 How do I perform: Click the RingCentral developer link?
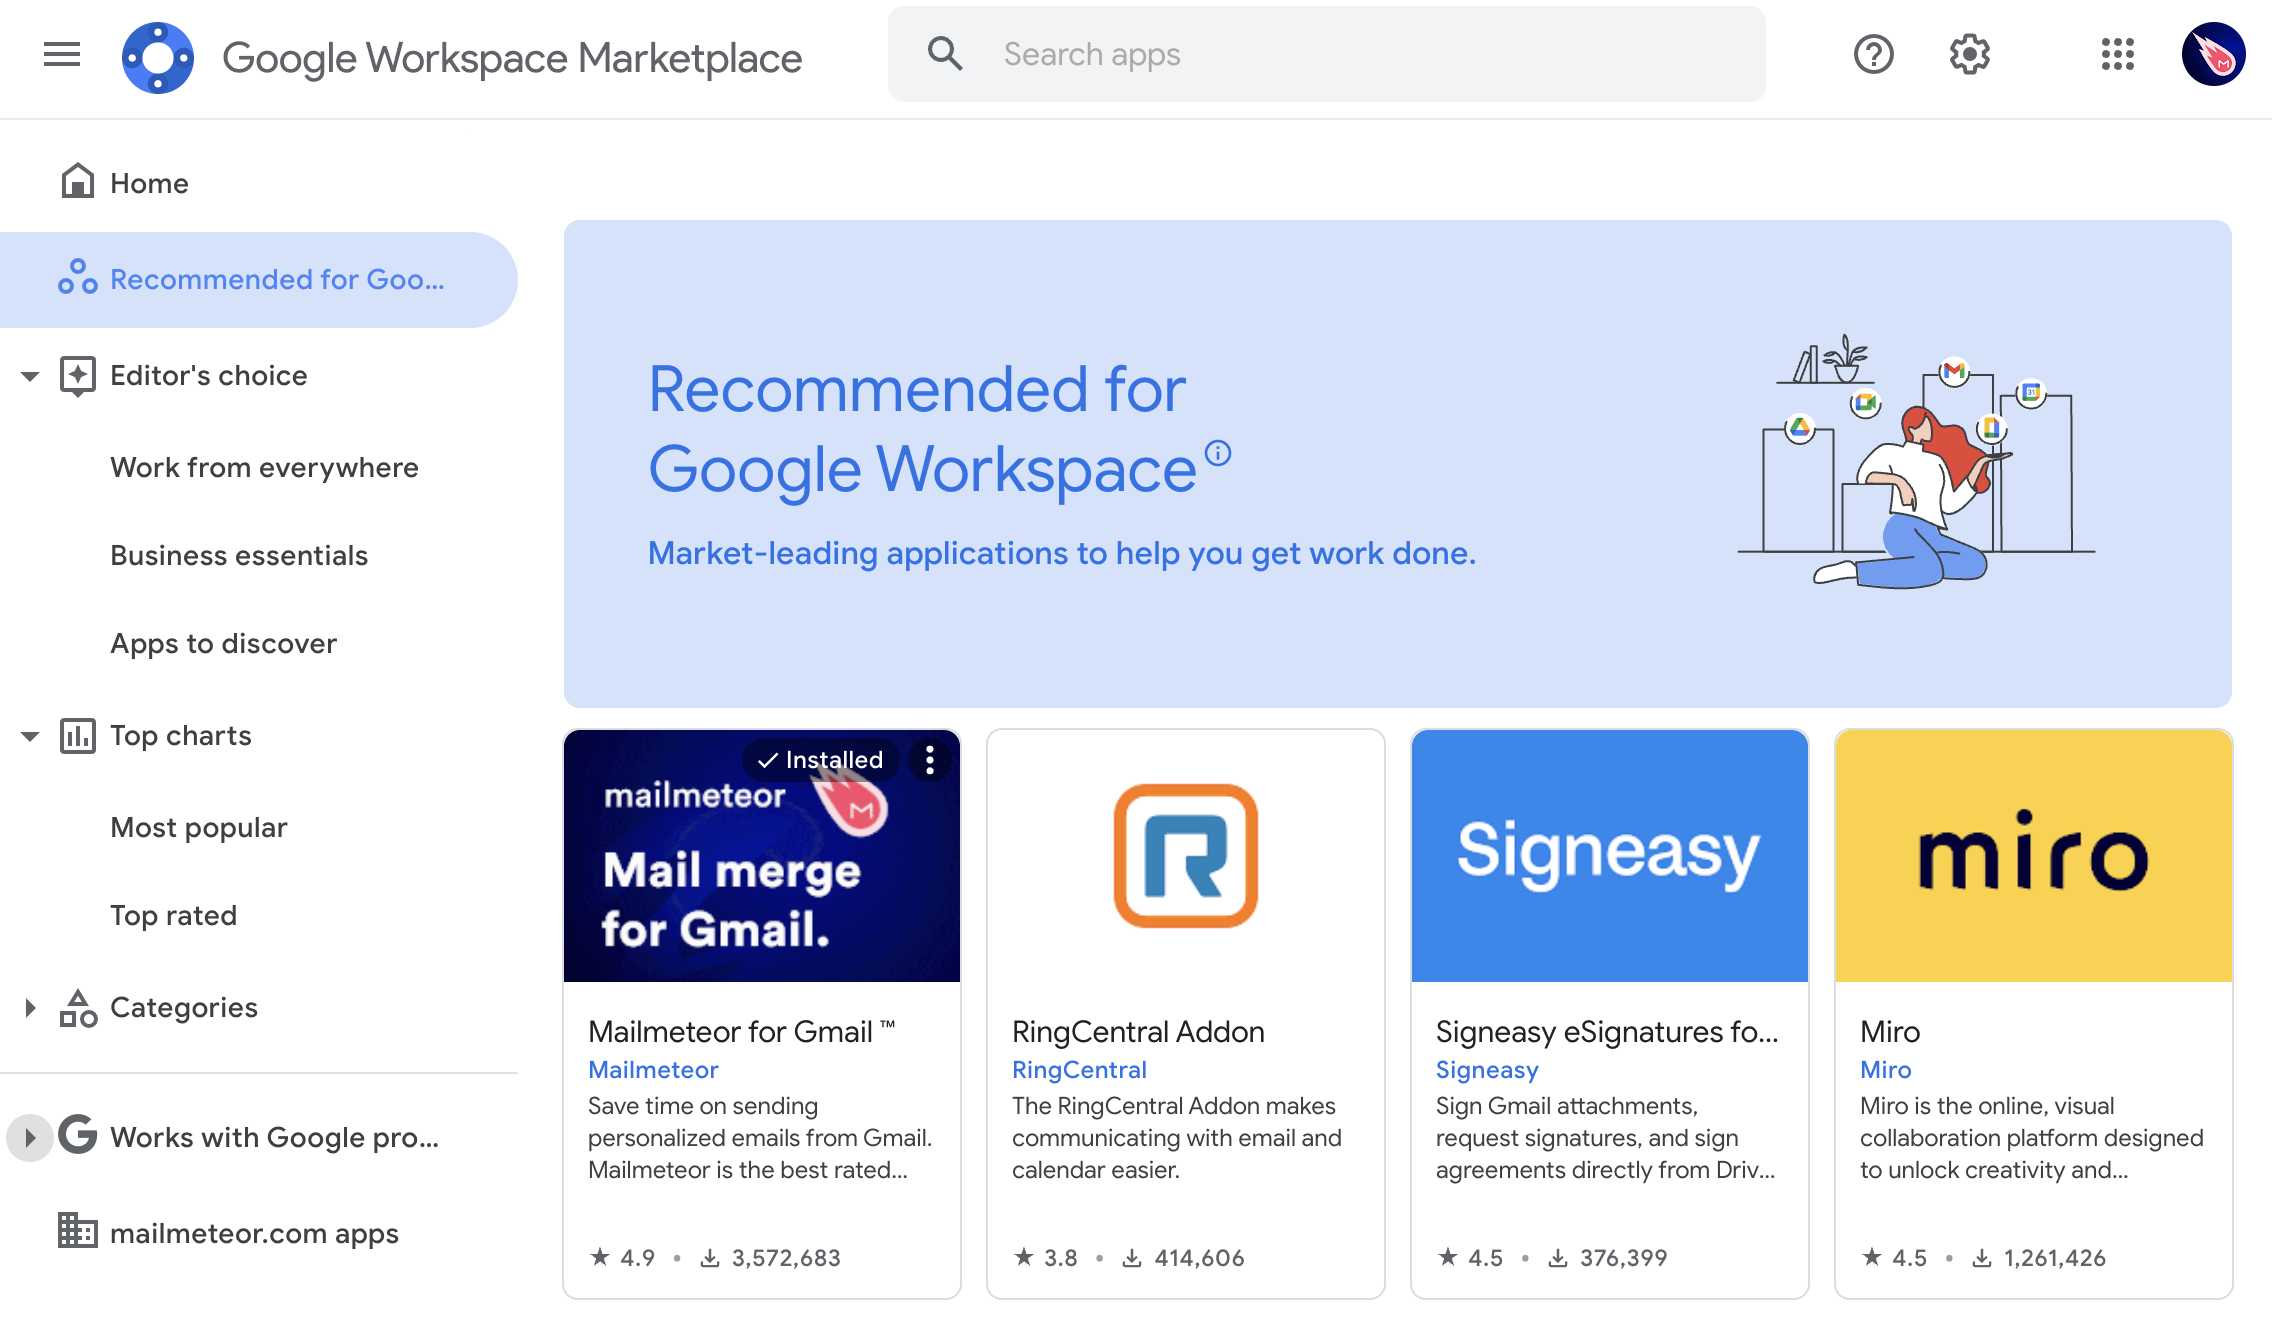1079,1069
